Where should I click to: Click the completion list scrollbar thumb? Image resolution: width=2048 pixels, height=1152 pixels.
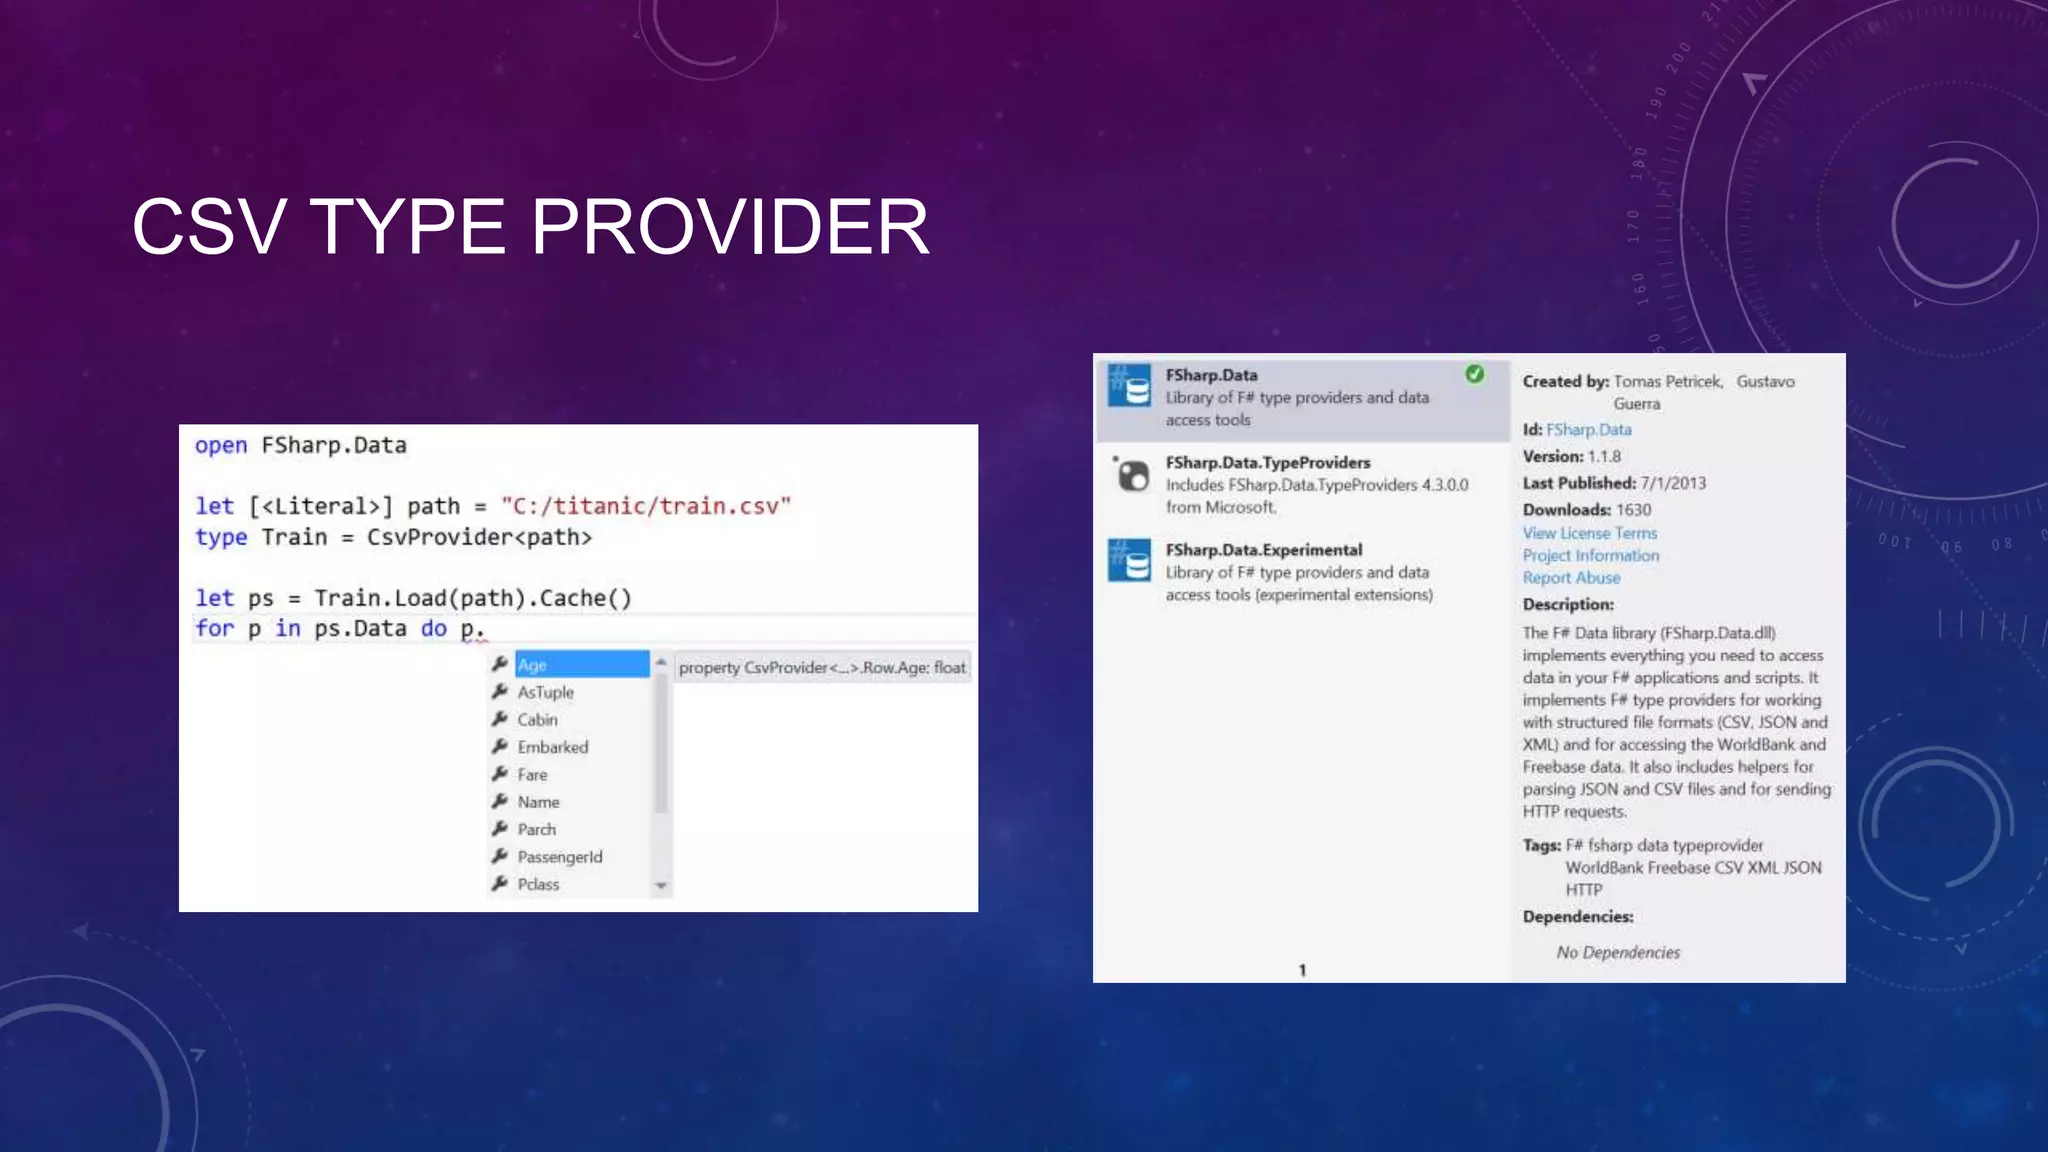click(x=661, y=742)
